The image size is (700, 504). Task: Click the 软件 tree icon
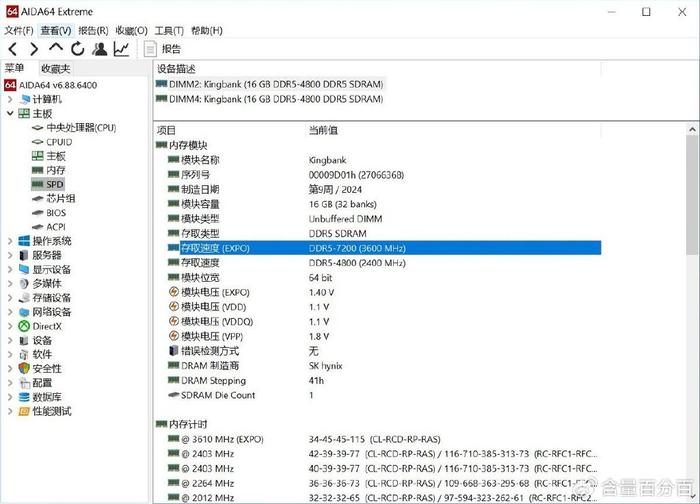24,354
